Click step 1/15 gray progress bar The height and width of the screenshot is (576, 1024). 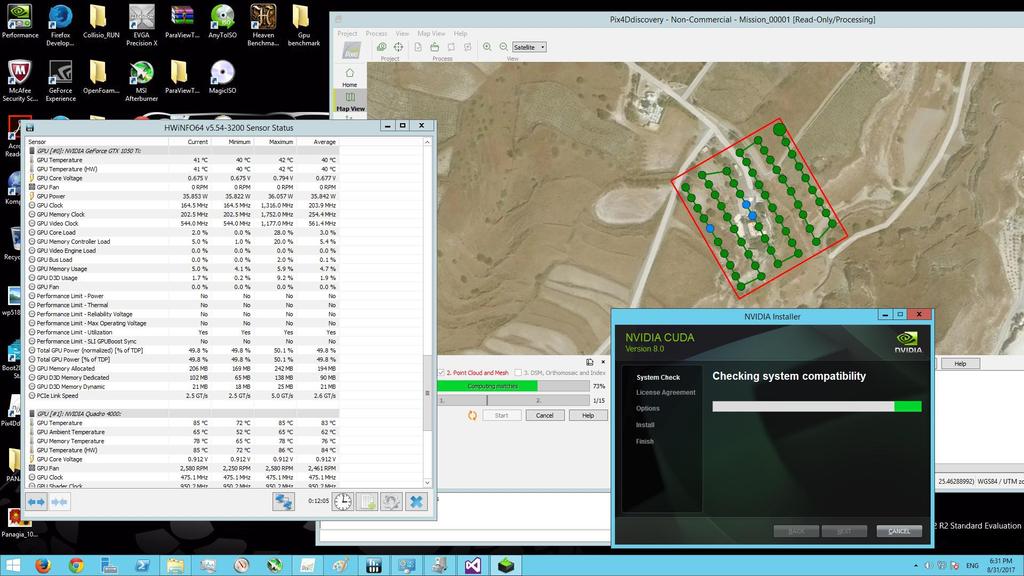[x=514, y=400]
